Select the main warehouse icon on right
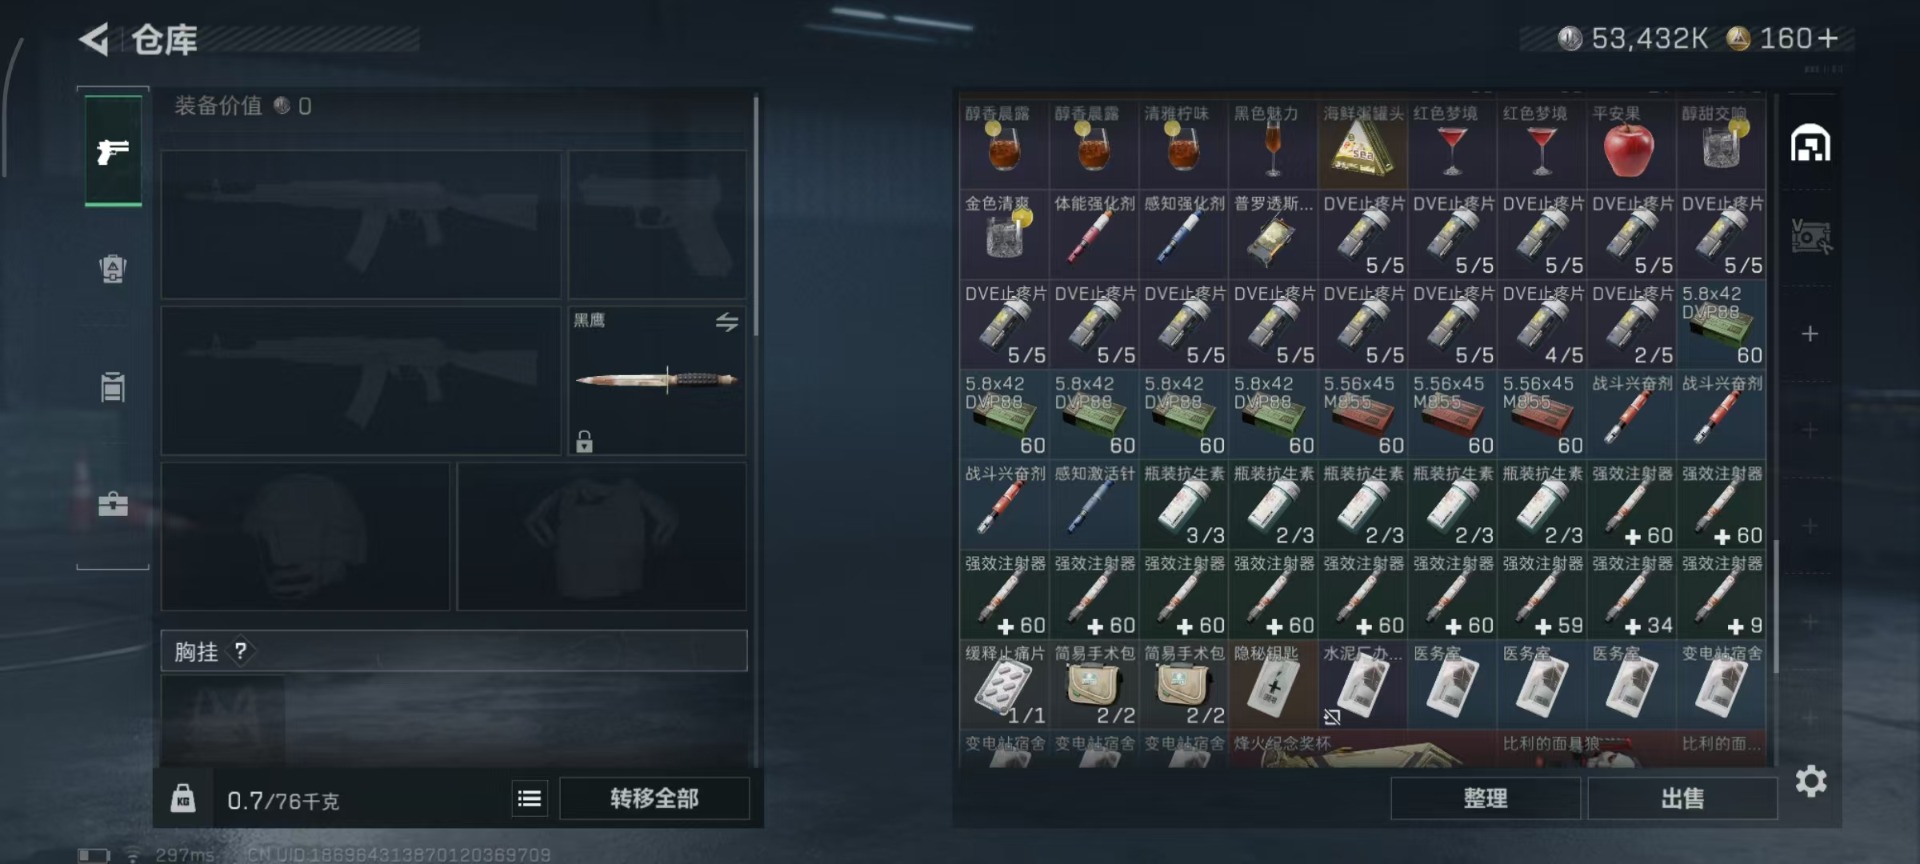The image size is (1920, 864). 1810,144
